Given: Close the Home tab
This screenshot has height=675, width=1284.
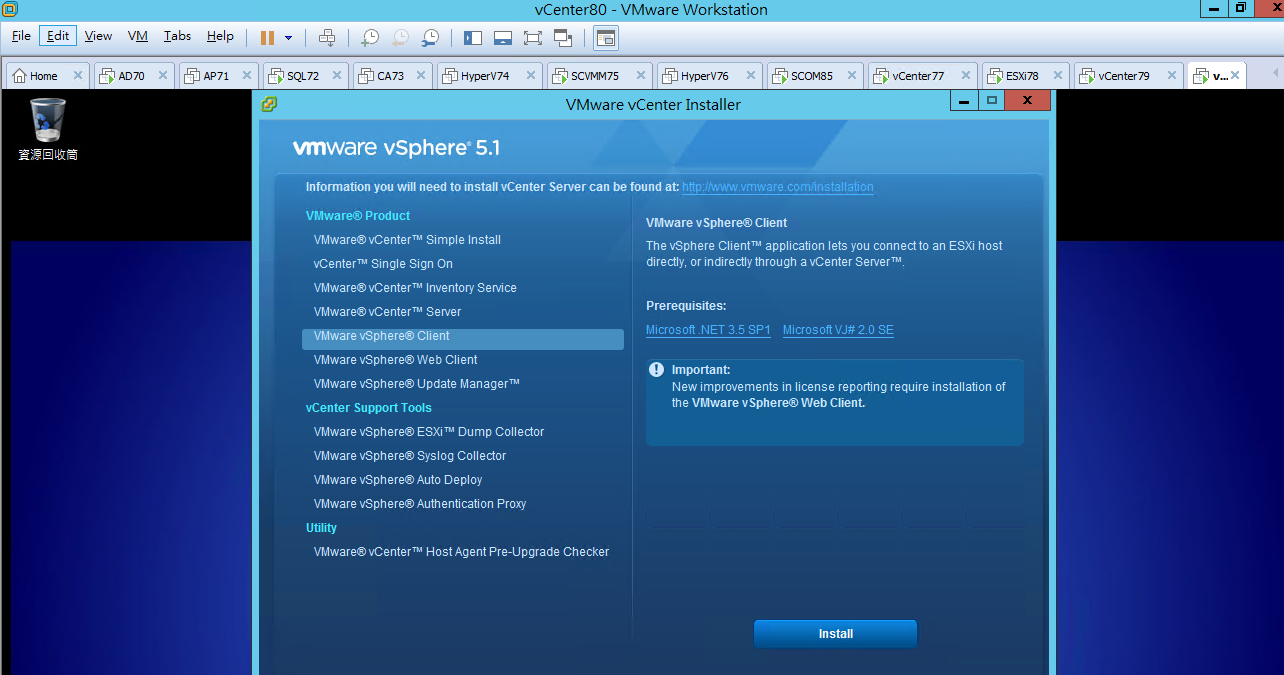Looking at the screenshot, I should [x=78, y=76].
